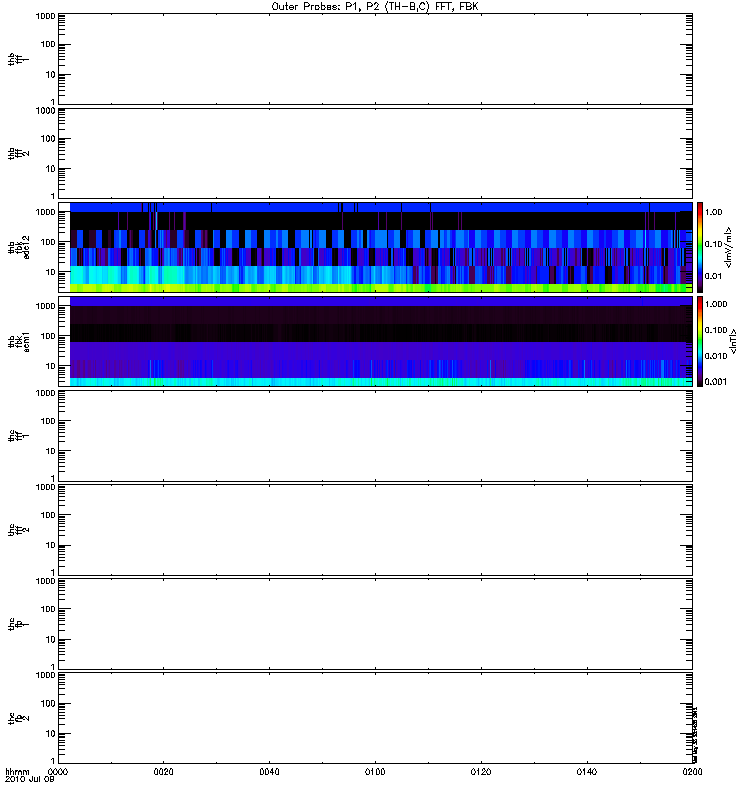Click the edc12 electric field color bar
This screenshot has height=800, width=750.
point(700,247)
